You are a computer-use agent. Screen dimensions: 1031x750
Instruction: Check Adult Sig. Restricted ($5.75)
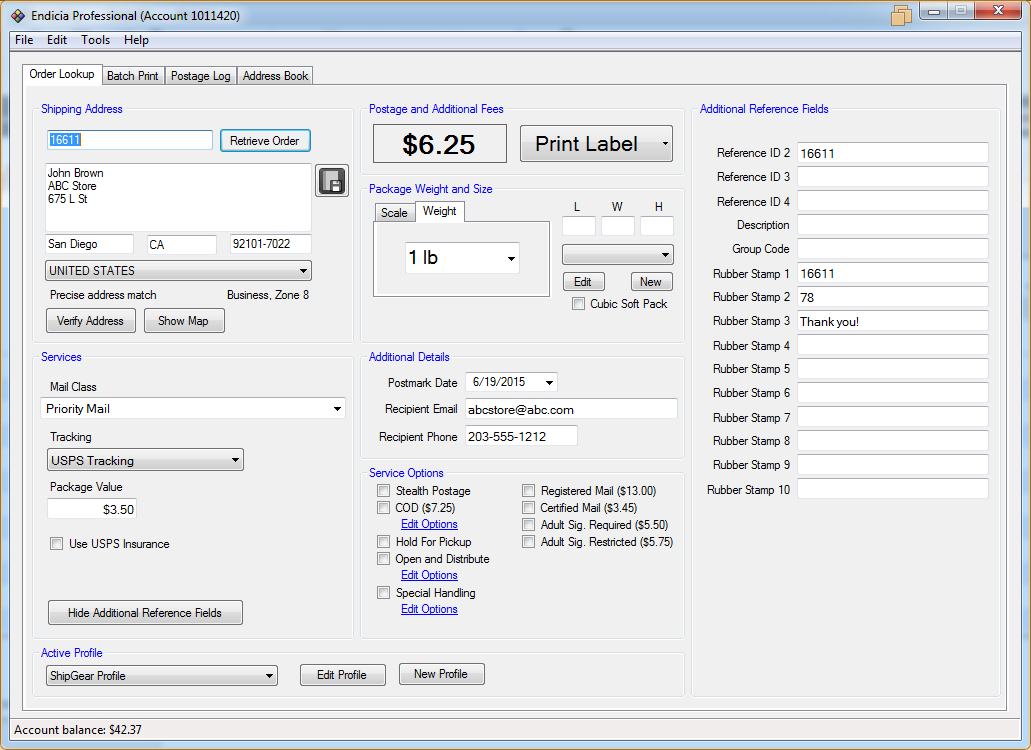click(528, 542)
